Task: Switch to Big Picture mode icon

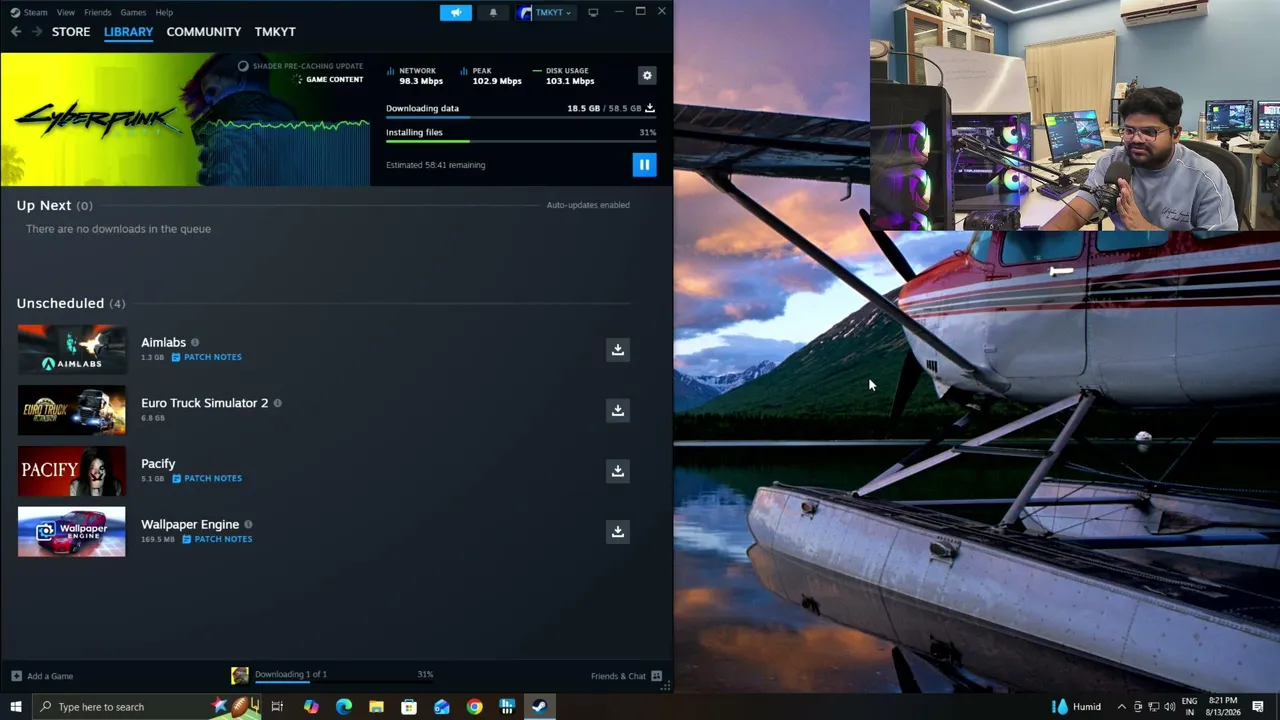Action: pos(593,12)
